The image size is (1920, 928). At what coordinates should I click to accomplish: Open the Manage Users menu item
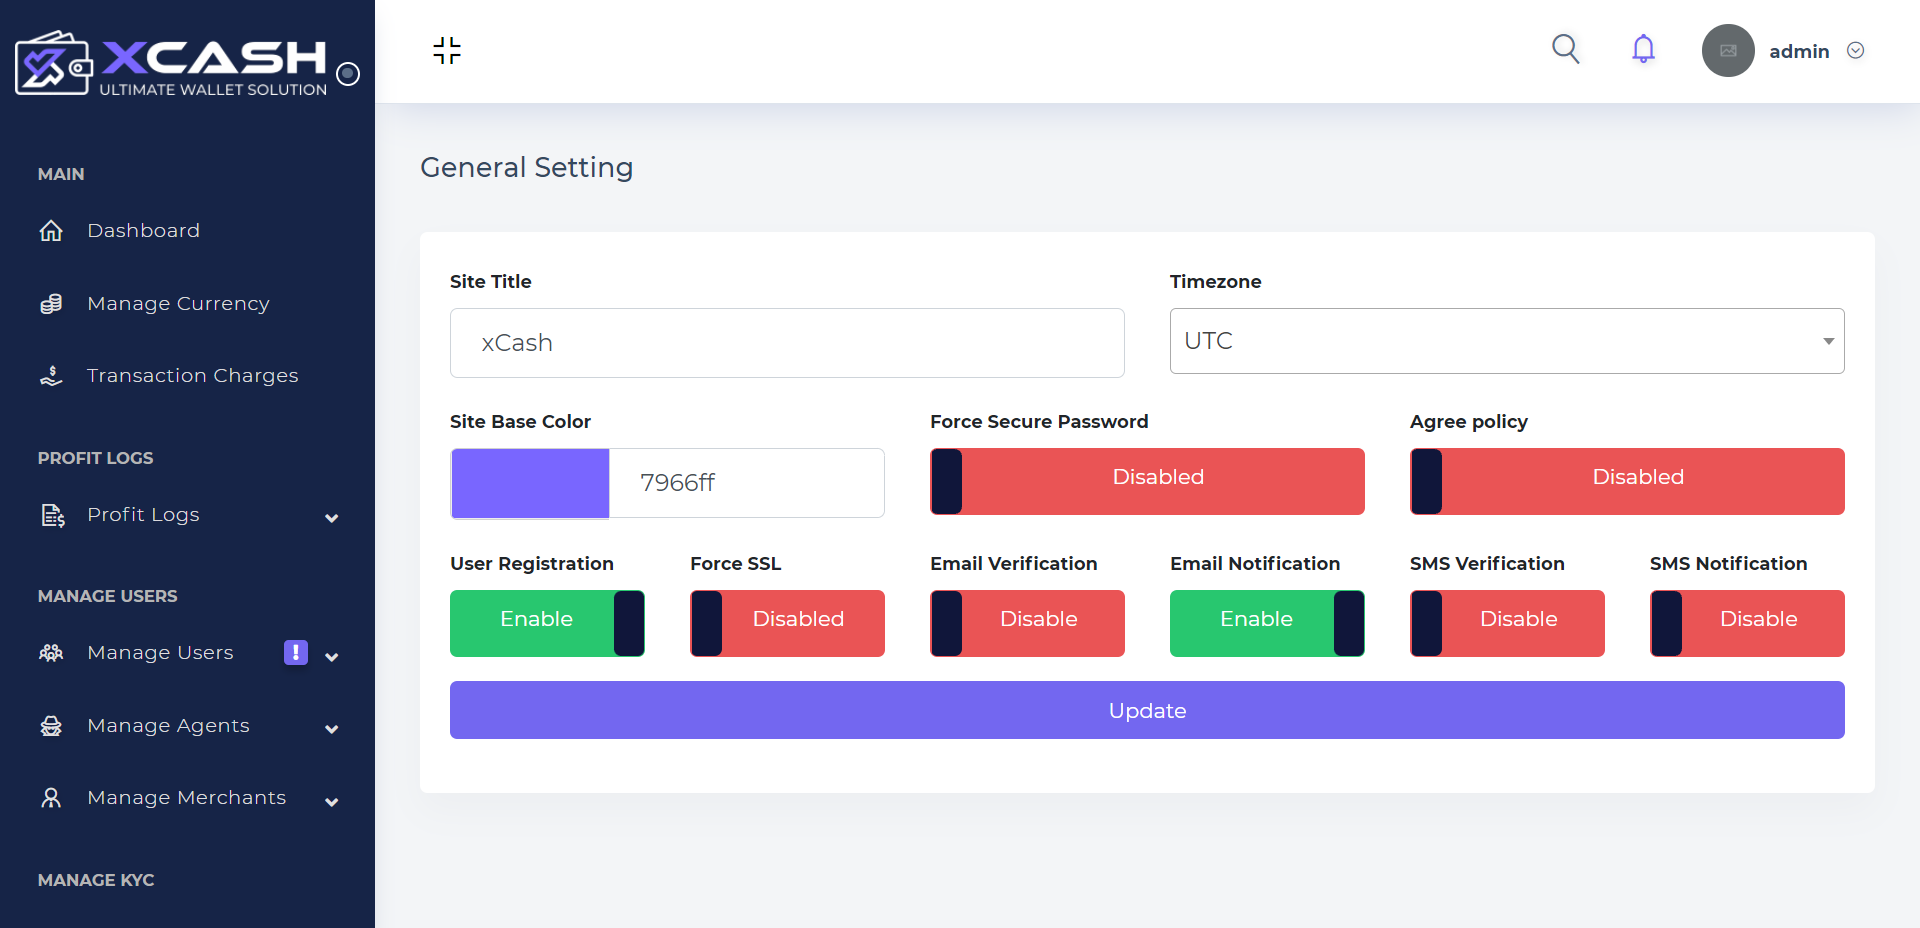pos(160,653)
